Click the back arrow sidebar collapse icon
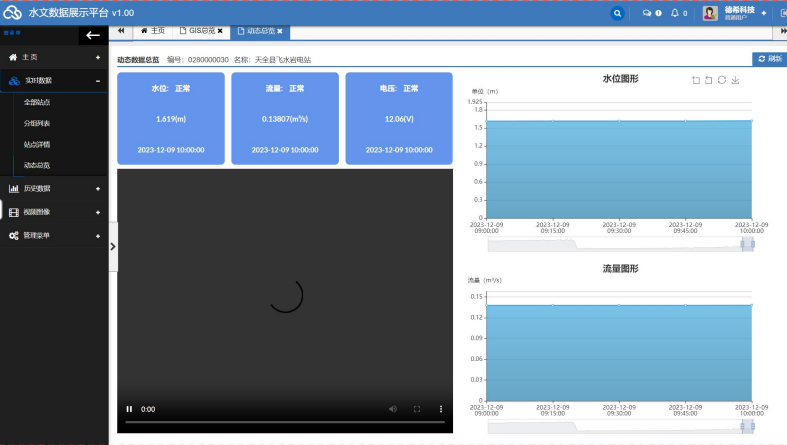 coord(93,35)
